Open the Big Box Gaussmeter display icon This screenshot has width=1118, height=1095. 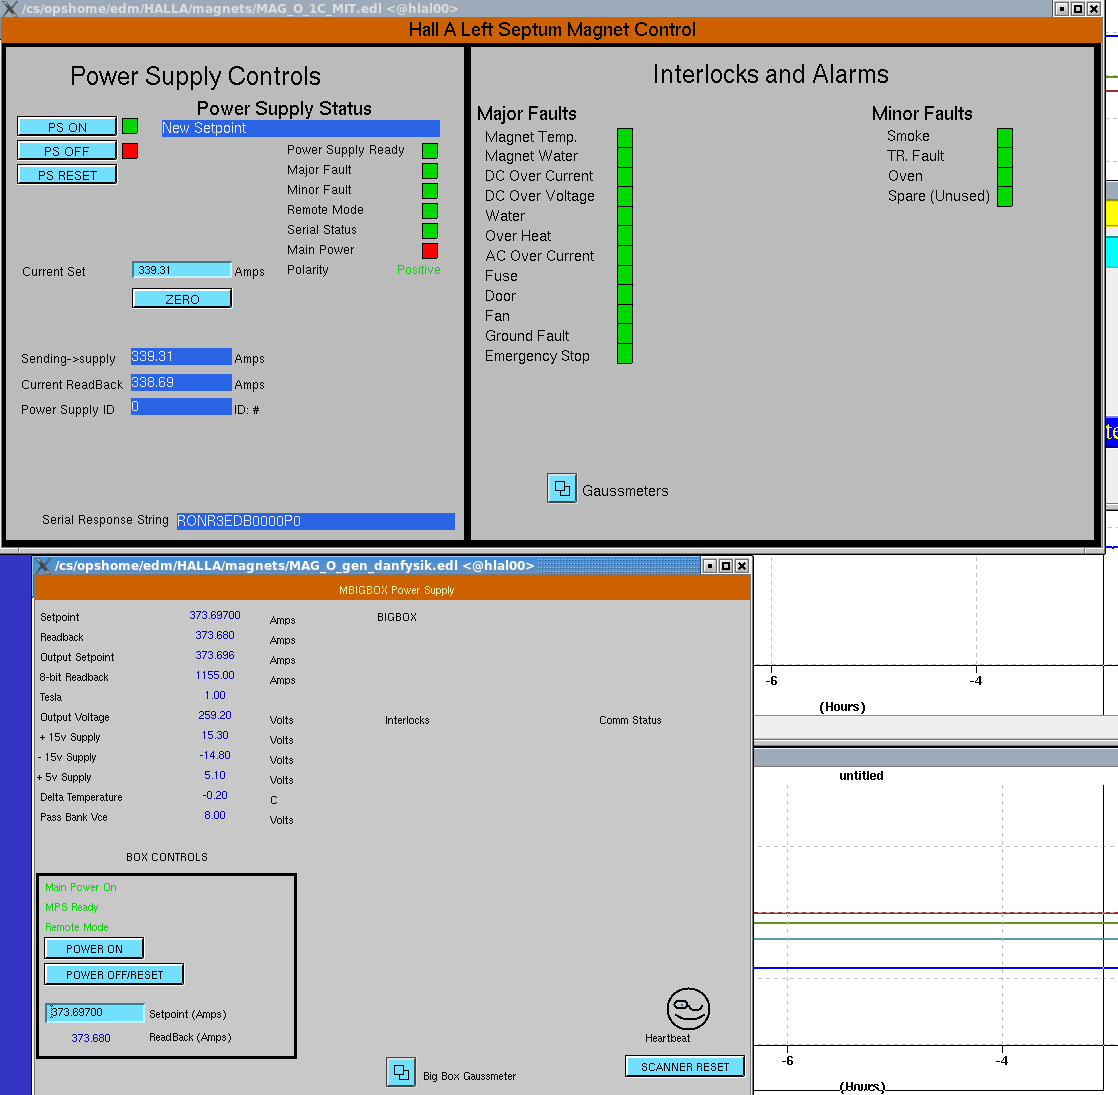tap(401, 1072)
